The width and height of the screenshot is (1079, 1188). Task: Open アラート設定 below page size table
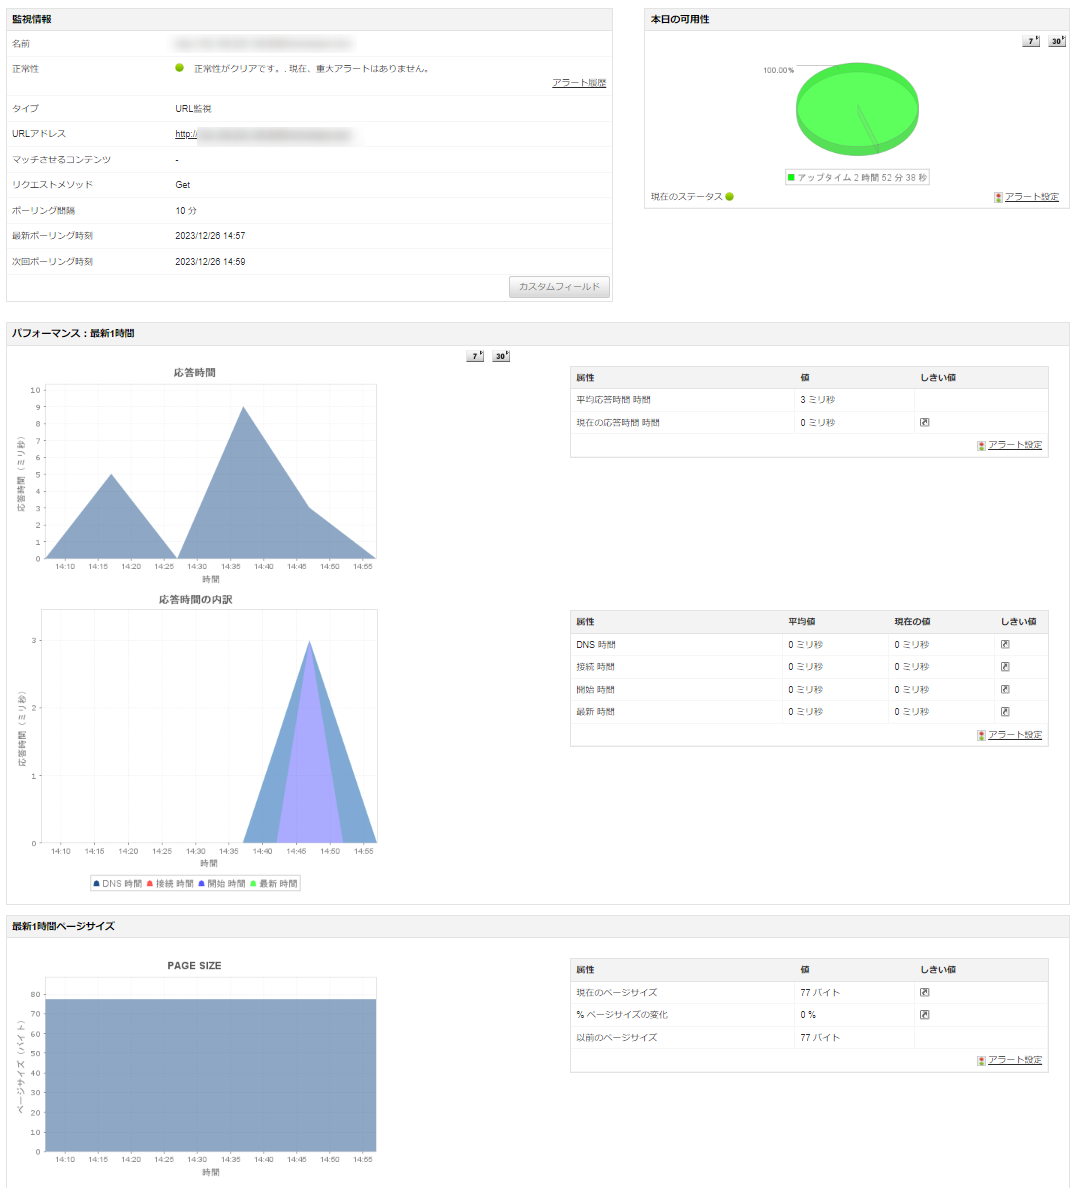[x=1014, y=1060]
